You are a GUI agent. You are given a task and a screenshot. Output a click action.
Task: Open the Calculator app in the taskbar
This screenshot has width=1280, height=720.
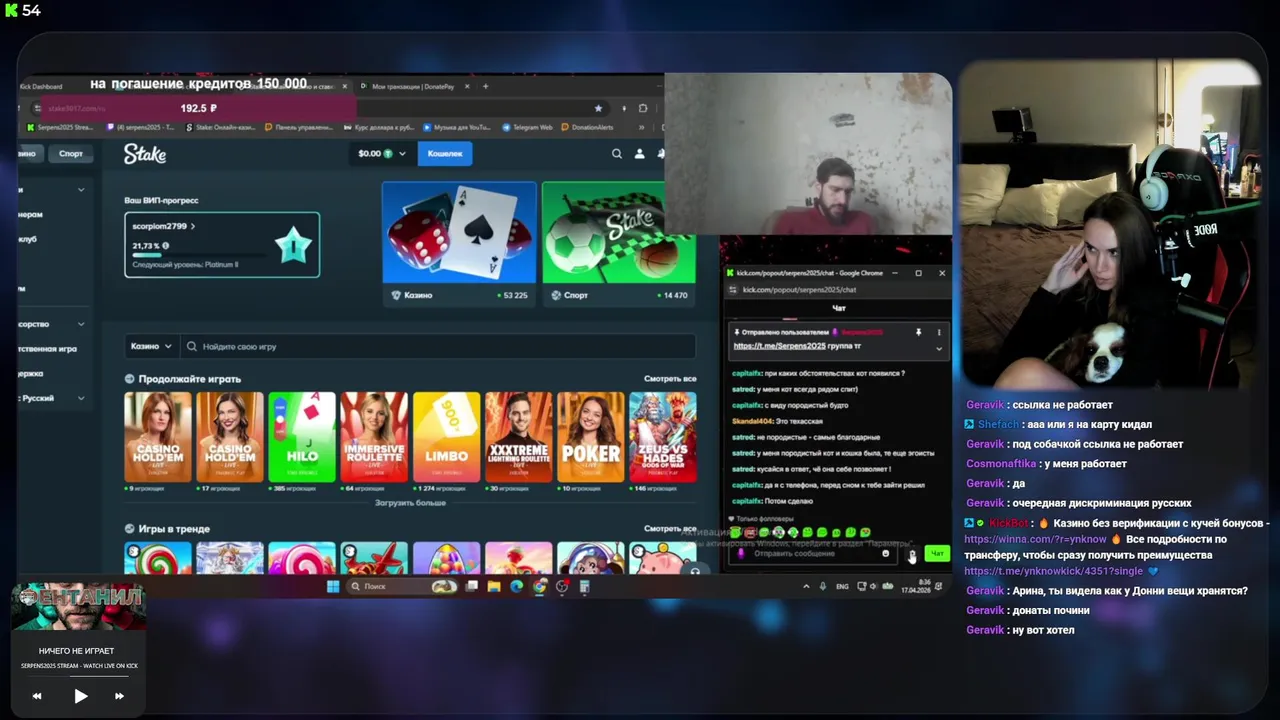[585, 587]
